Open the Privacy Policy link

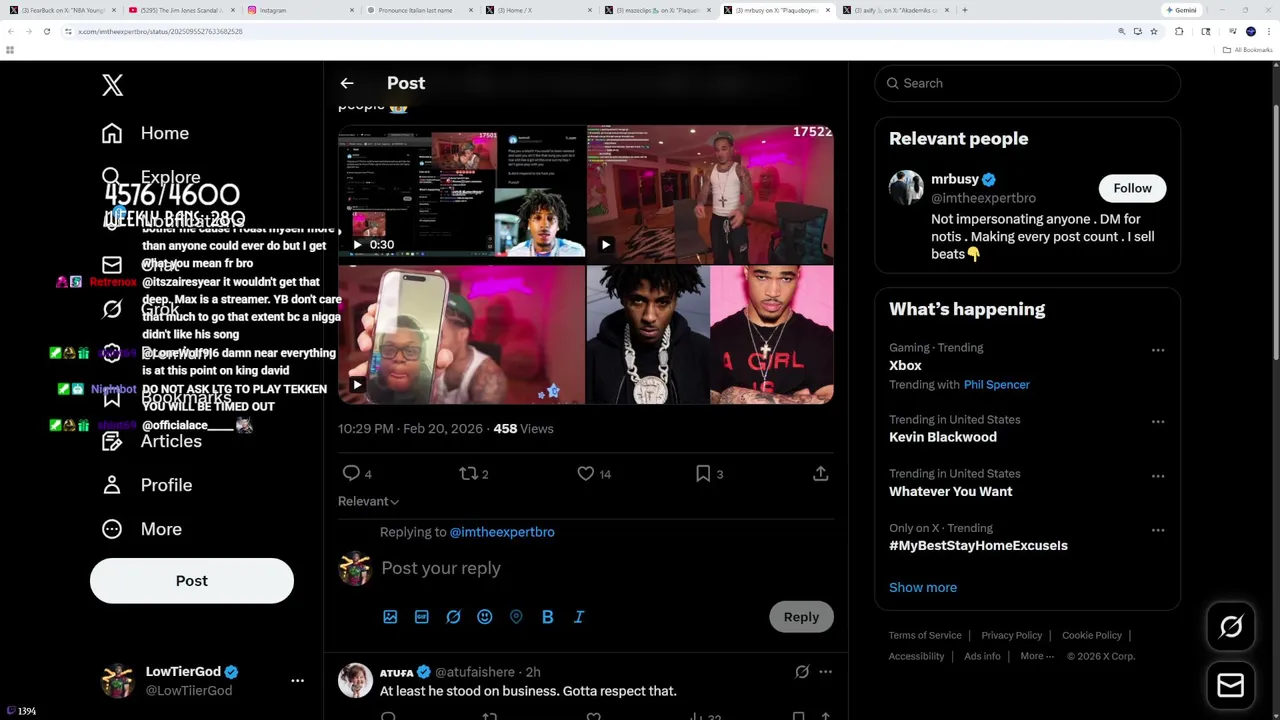[x=1012, y=635]
